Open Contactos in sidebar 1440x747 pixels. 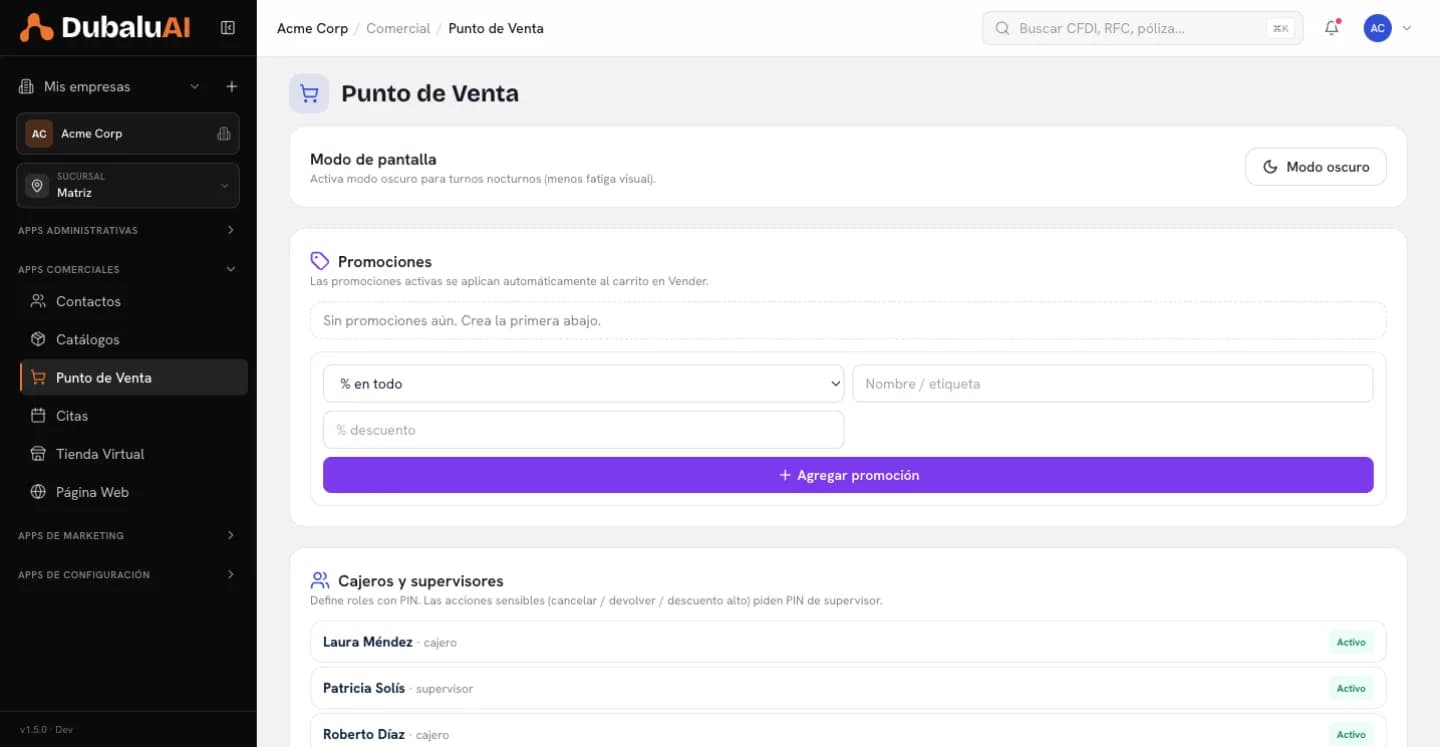point(134,301)
